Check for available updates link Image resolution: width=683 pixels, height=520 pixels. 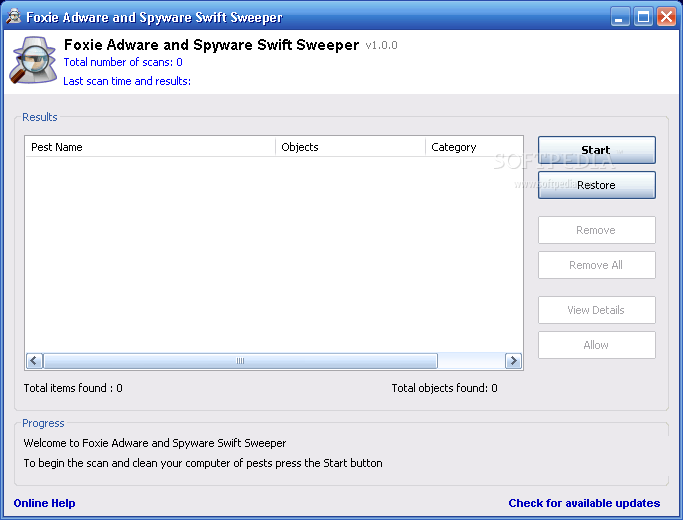[x=584, y=503]
